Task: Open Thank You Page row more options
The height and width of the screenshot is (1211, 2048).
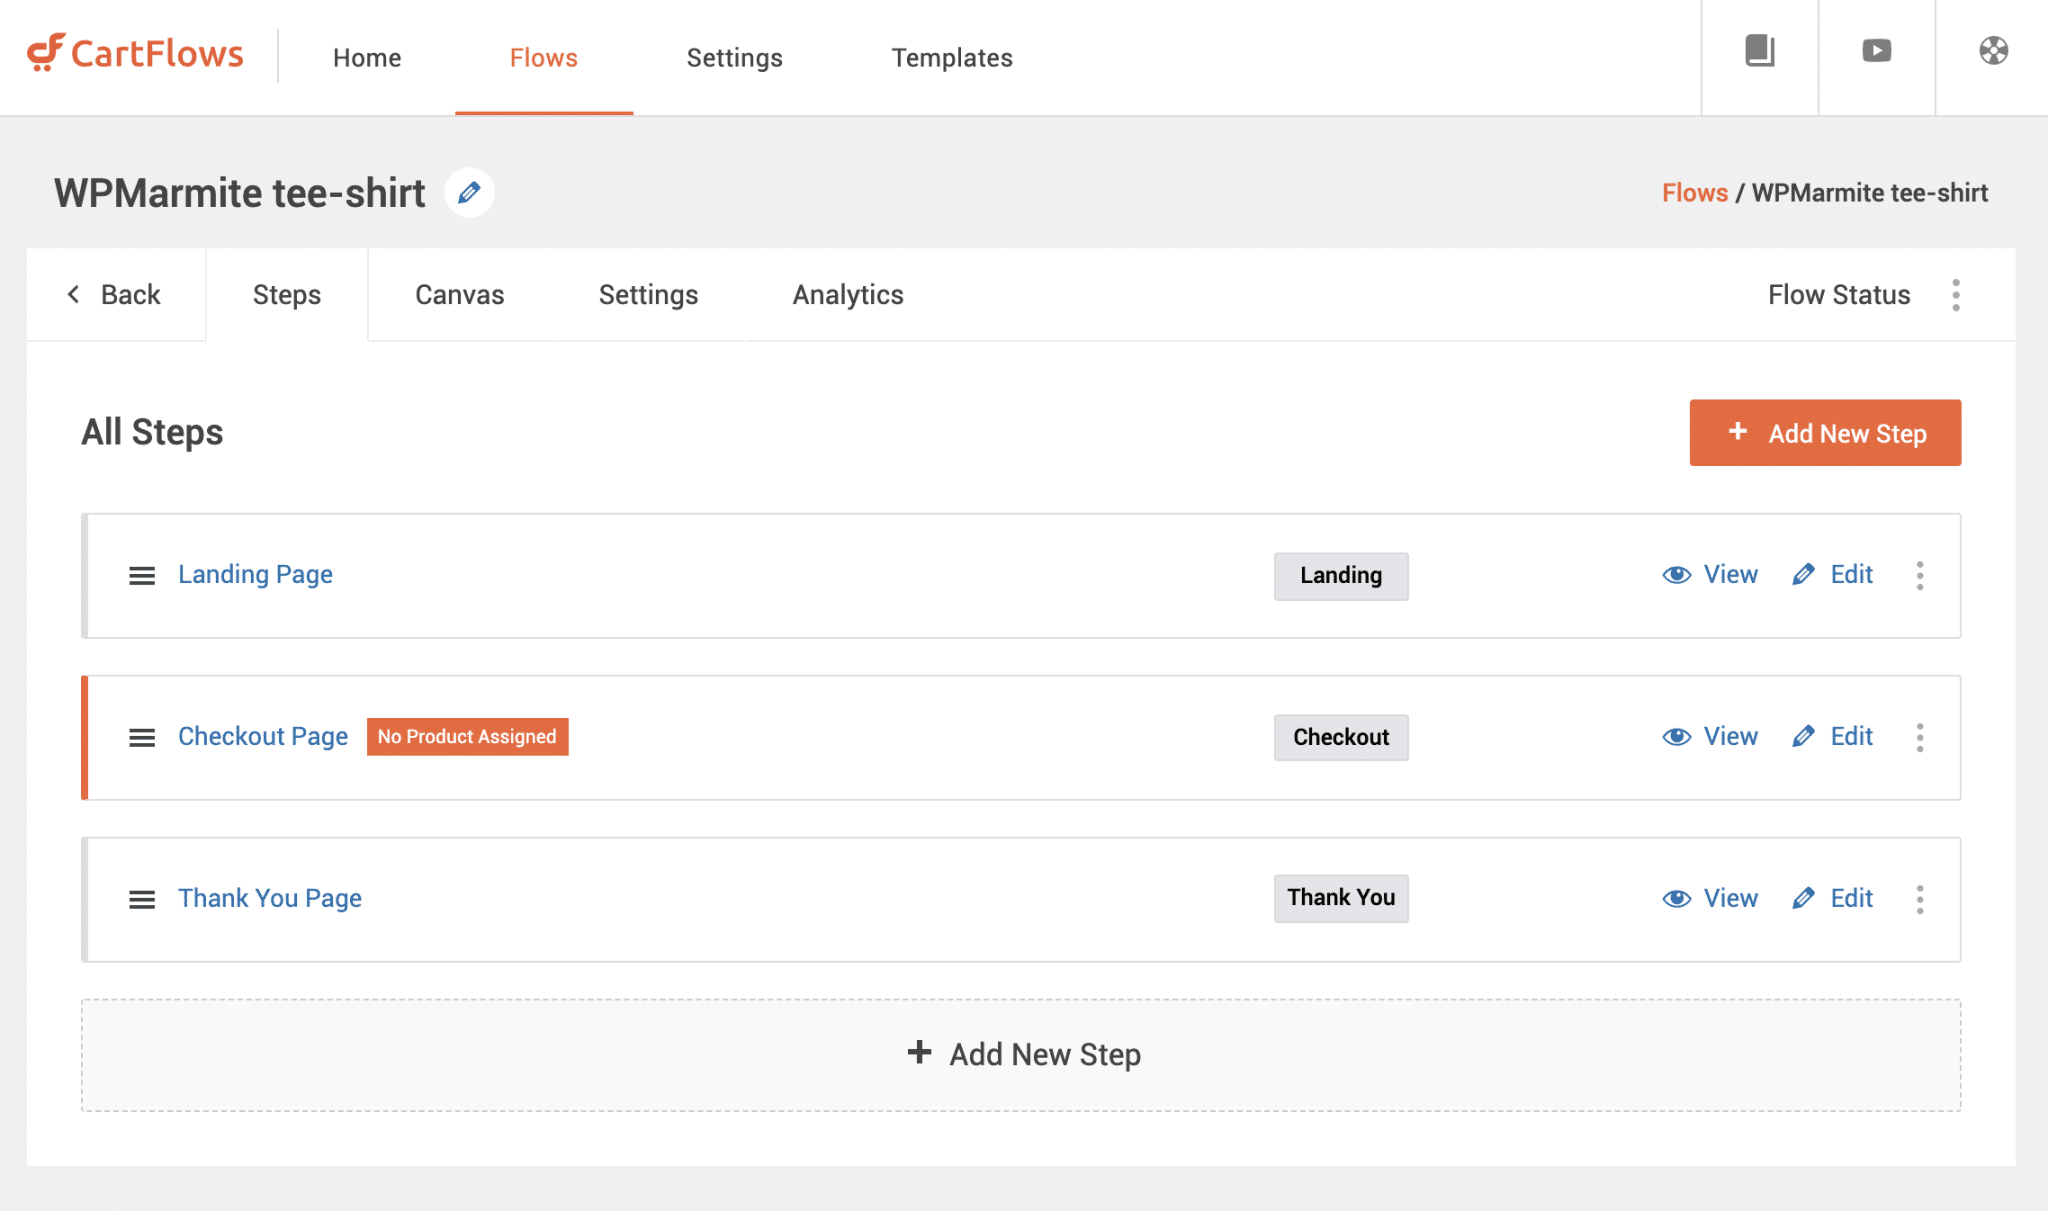Action: [x=1920, y=900]
